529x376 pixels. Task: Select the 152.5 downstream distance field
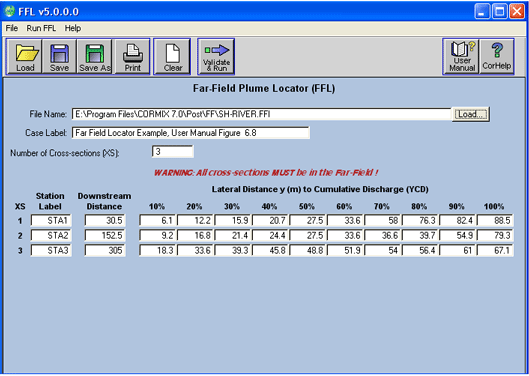tap(105, 236)
